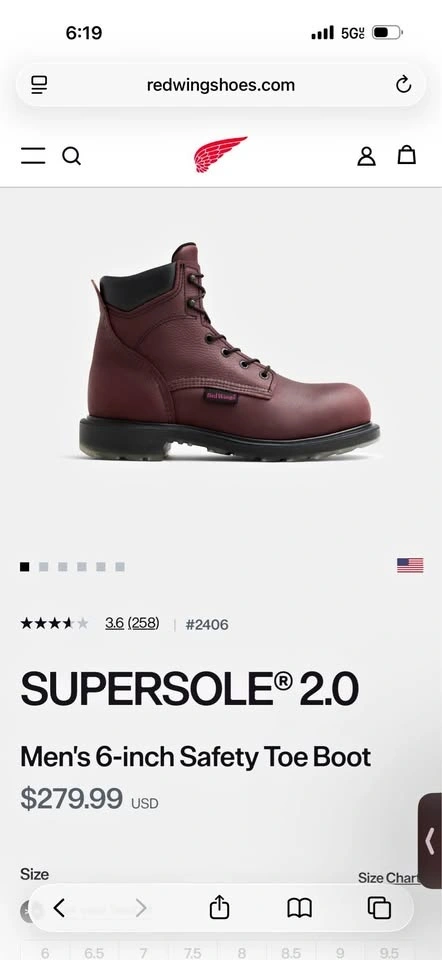Select the last image carousel dot

tap(120, 567)
